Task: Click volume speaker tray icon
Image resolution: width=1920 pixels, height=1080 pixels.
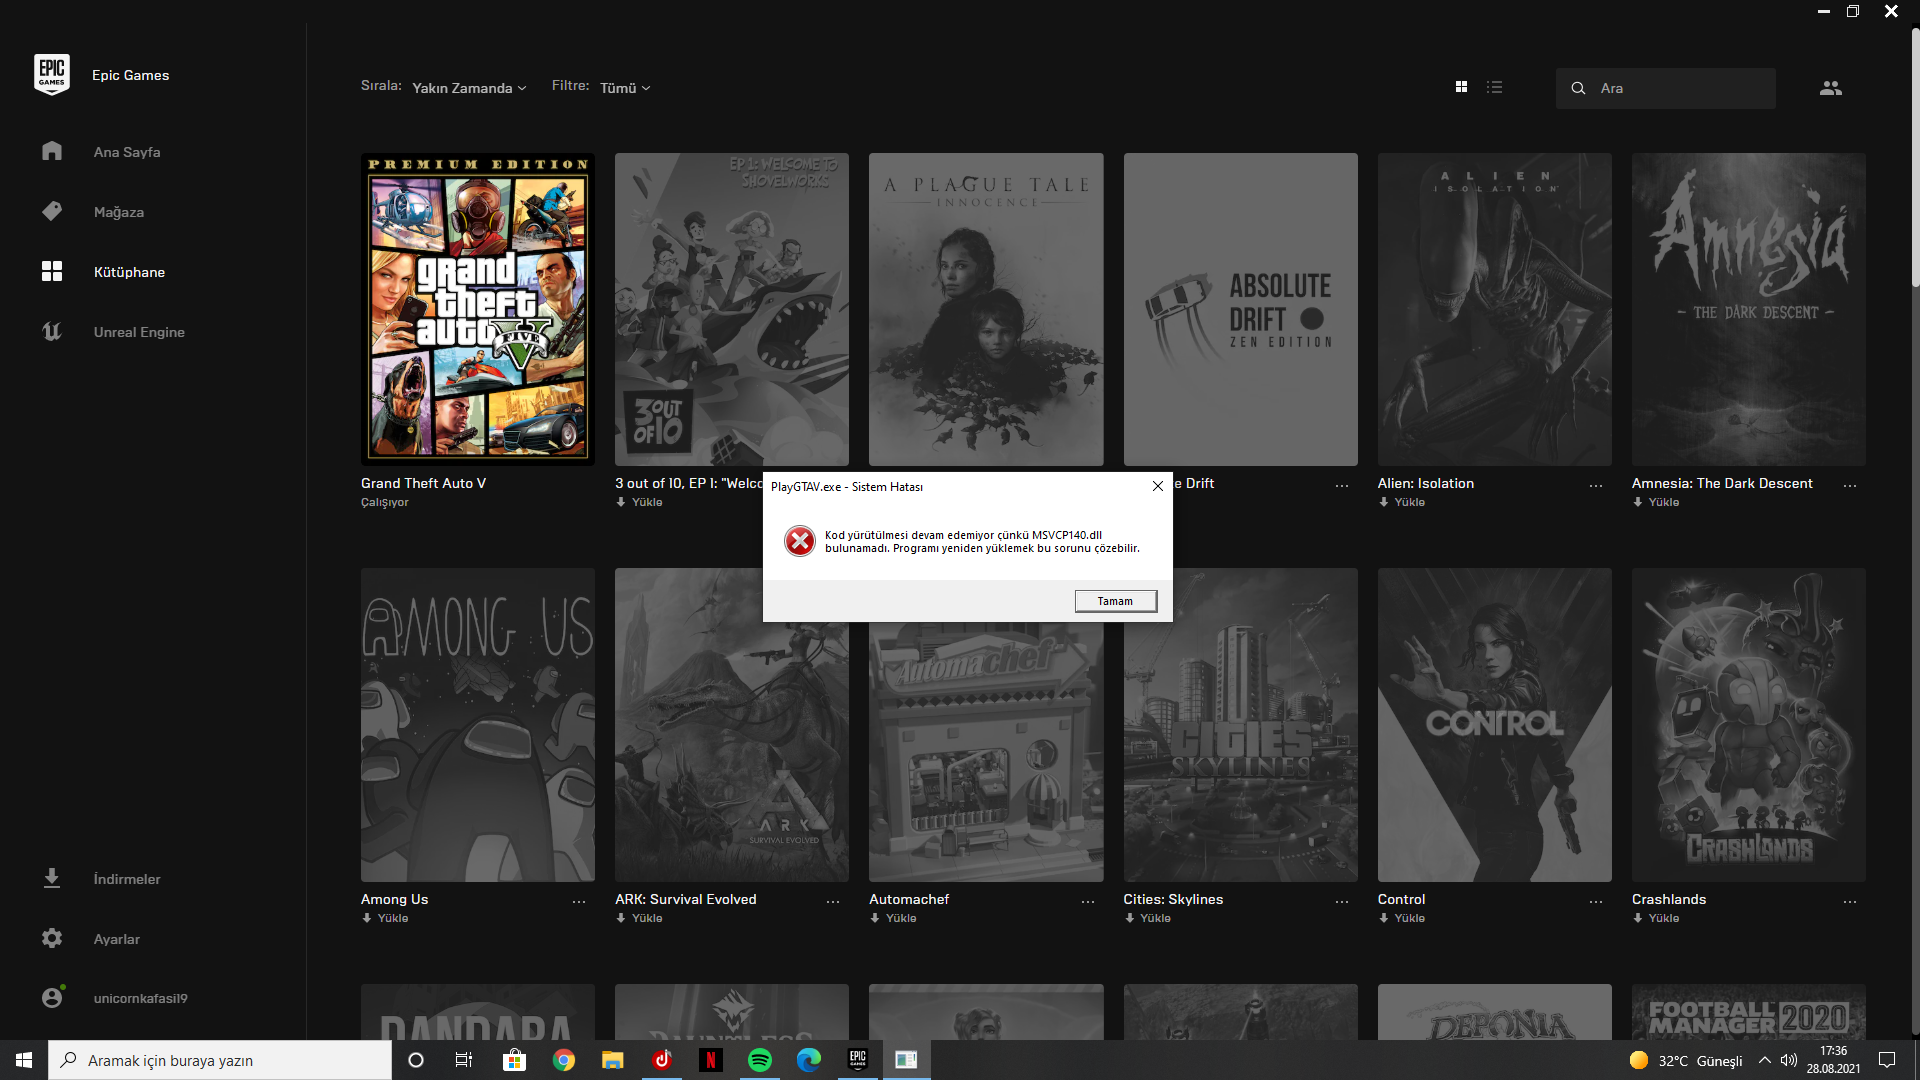Action: 1789,1060
